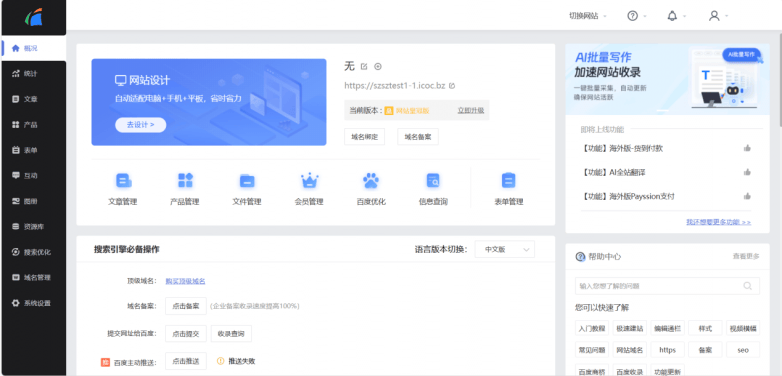Click the circular preview icon beside site name

pyautogui.click(x=378, y=67)
